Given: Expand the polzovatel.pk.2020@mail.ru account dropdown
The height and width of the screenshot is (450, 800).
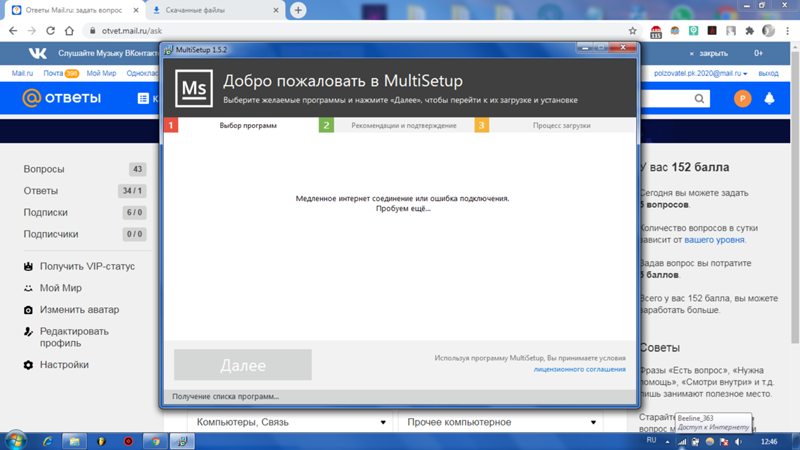Looking at the screenshot, I should (x=701, y=73).
